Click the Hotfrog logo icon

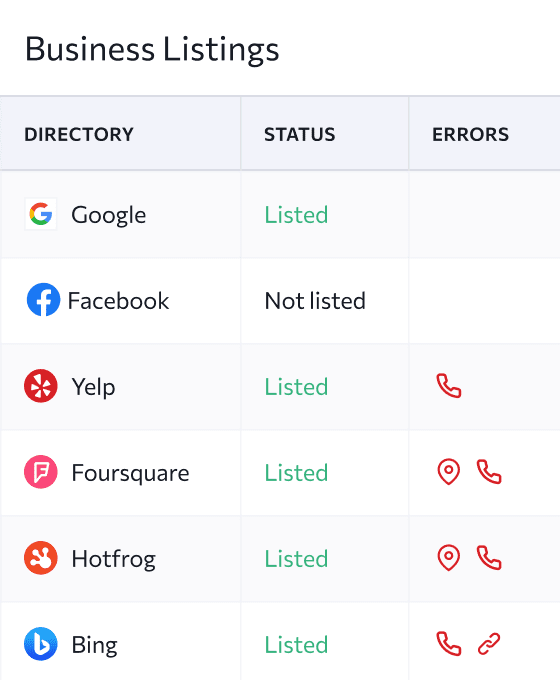click(x=41, y=558)
